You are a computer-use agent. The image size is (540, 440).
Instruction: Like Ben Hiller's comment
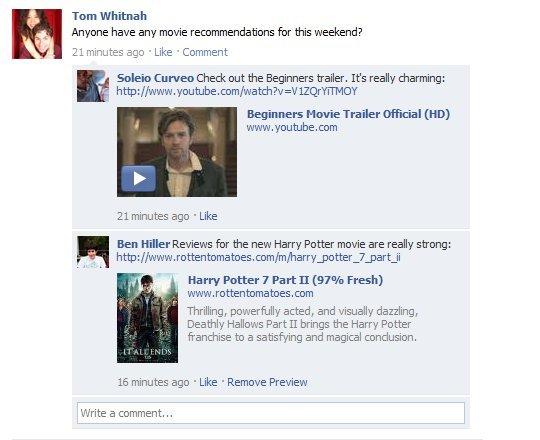[208, 382]
